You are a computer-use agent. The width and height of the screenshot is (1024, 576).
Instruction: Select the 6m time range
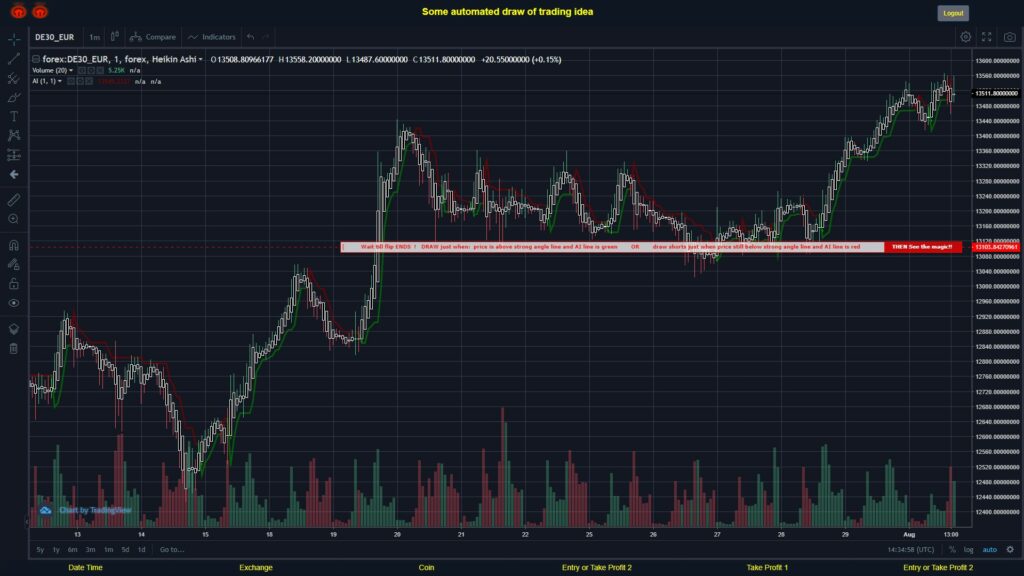click(x=72, y=549)
